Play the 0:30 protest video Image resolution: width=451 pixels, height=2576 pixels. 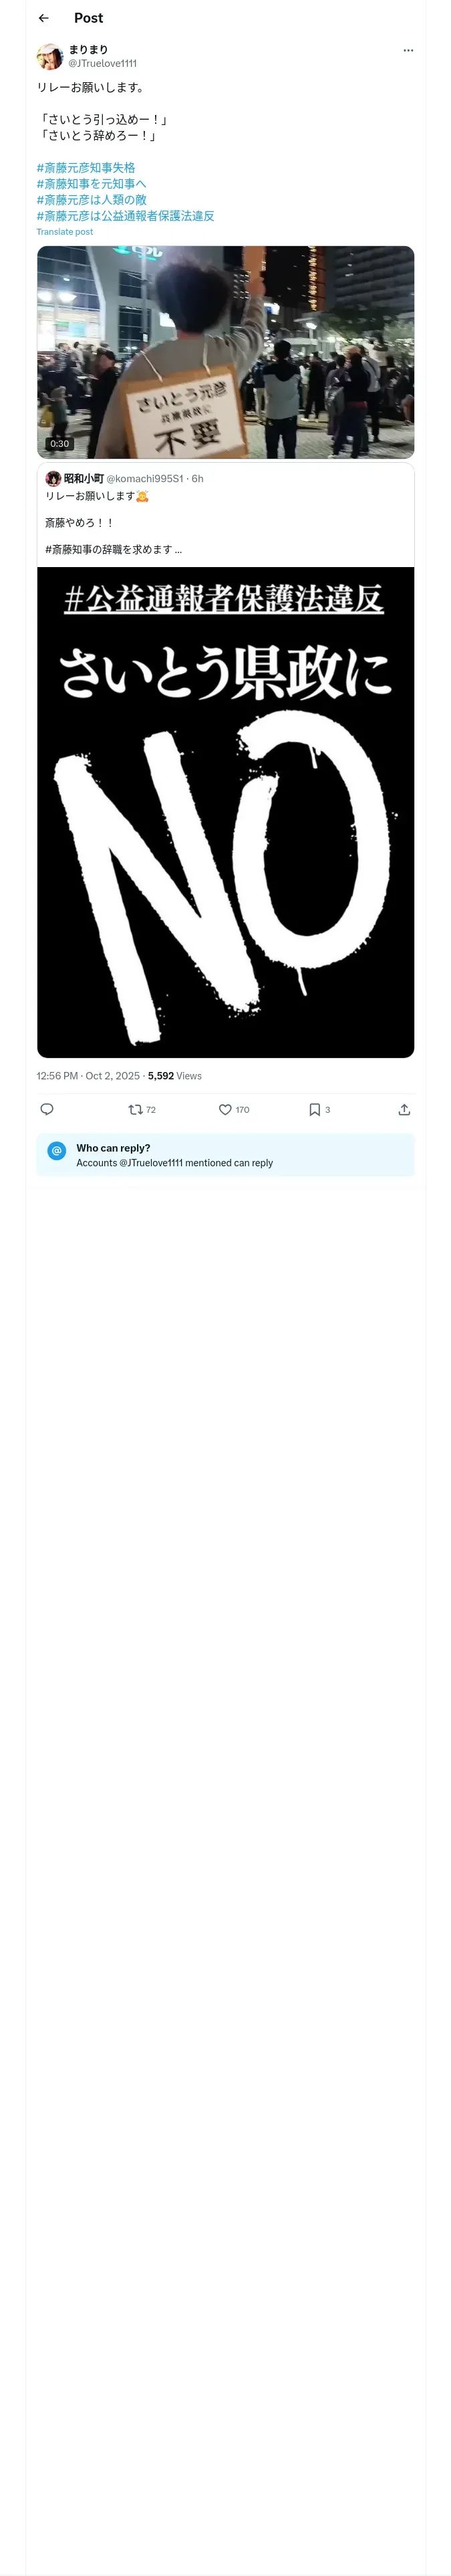click(225, 352)
